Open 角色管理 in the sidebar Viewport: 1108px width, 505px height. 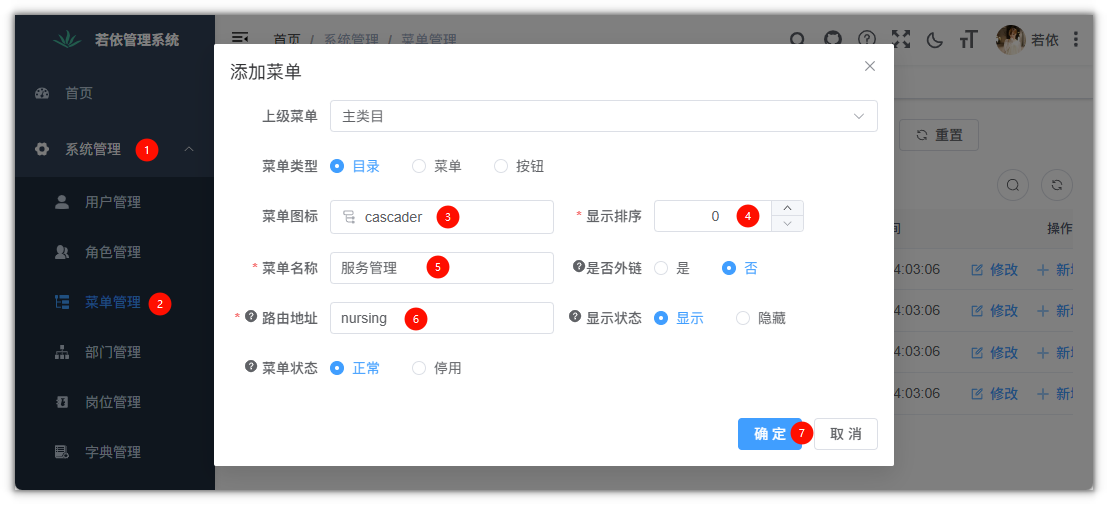click(114, 252)
